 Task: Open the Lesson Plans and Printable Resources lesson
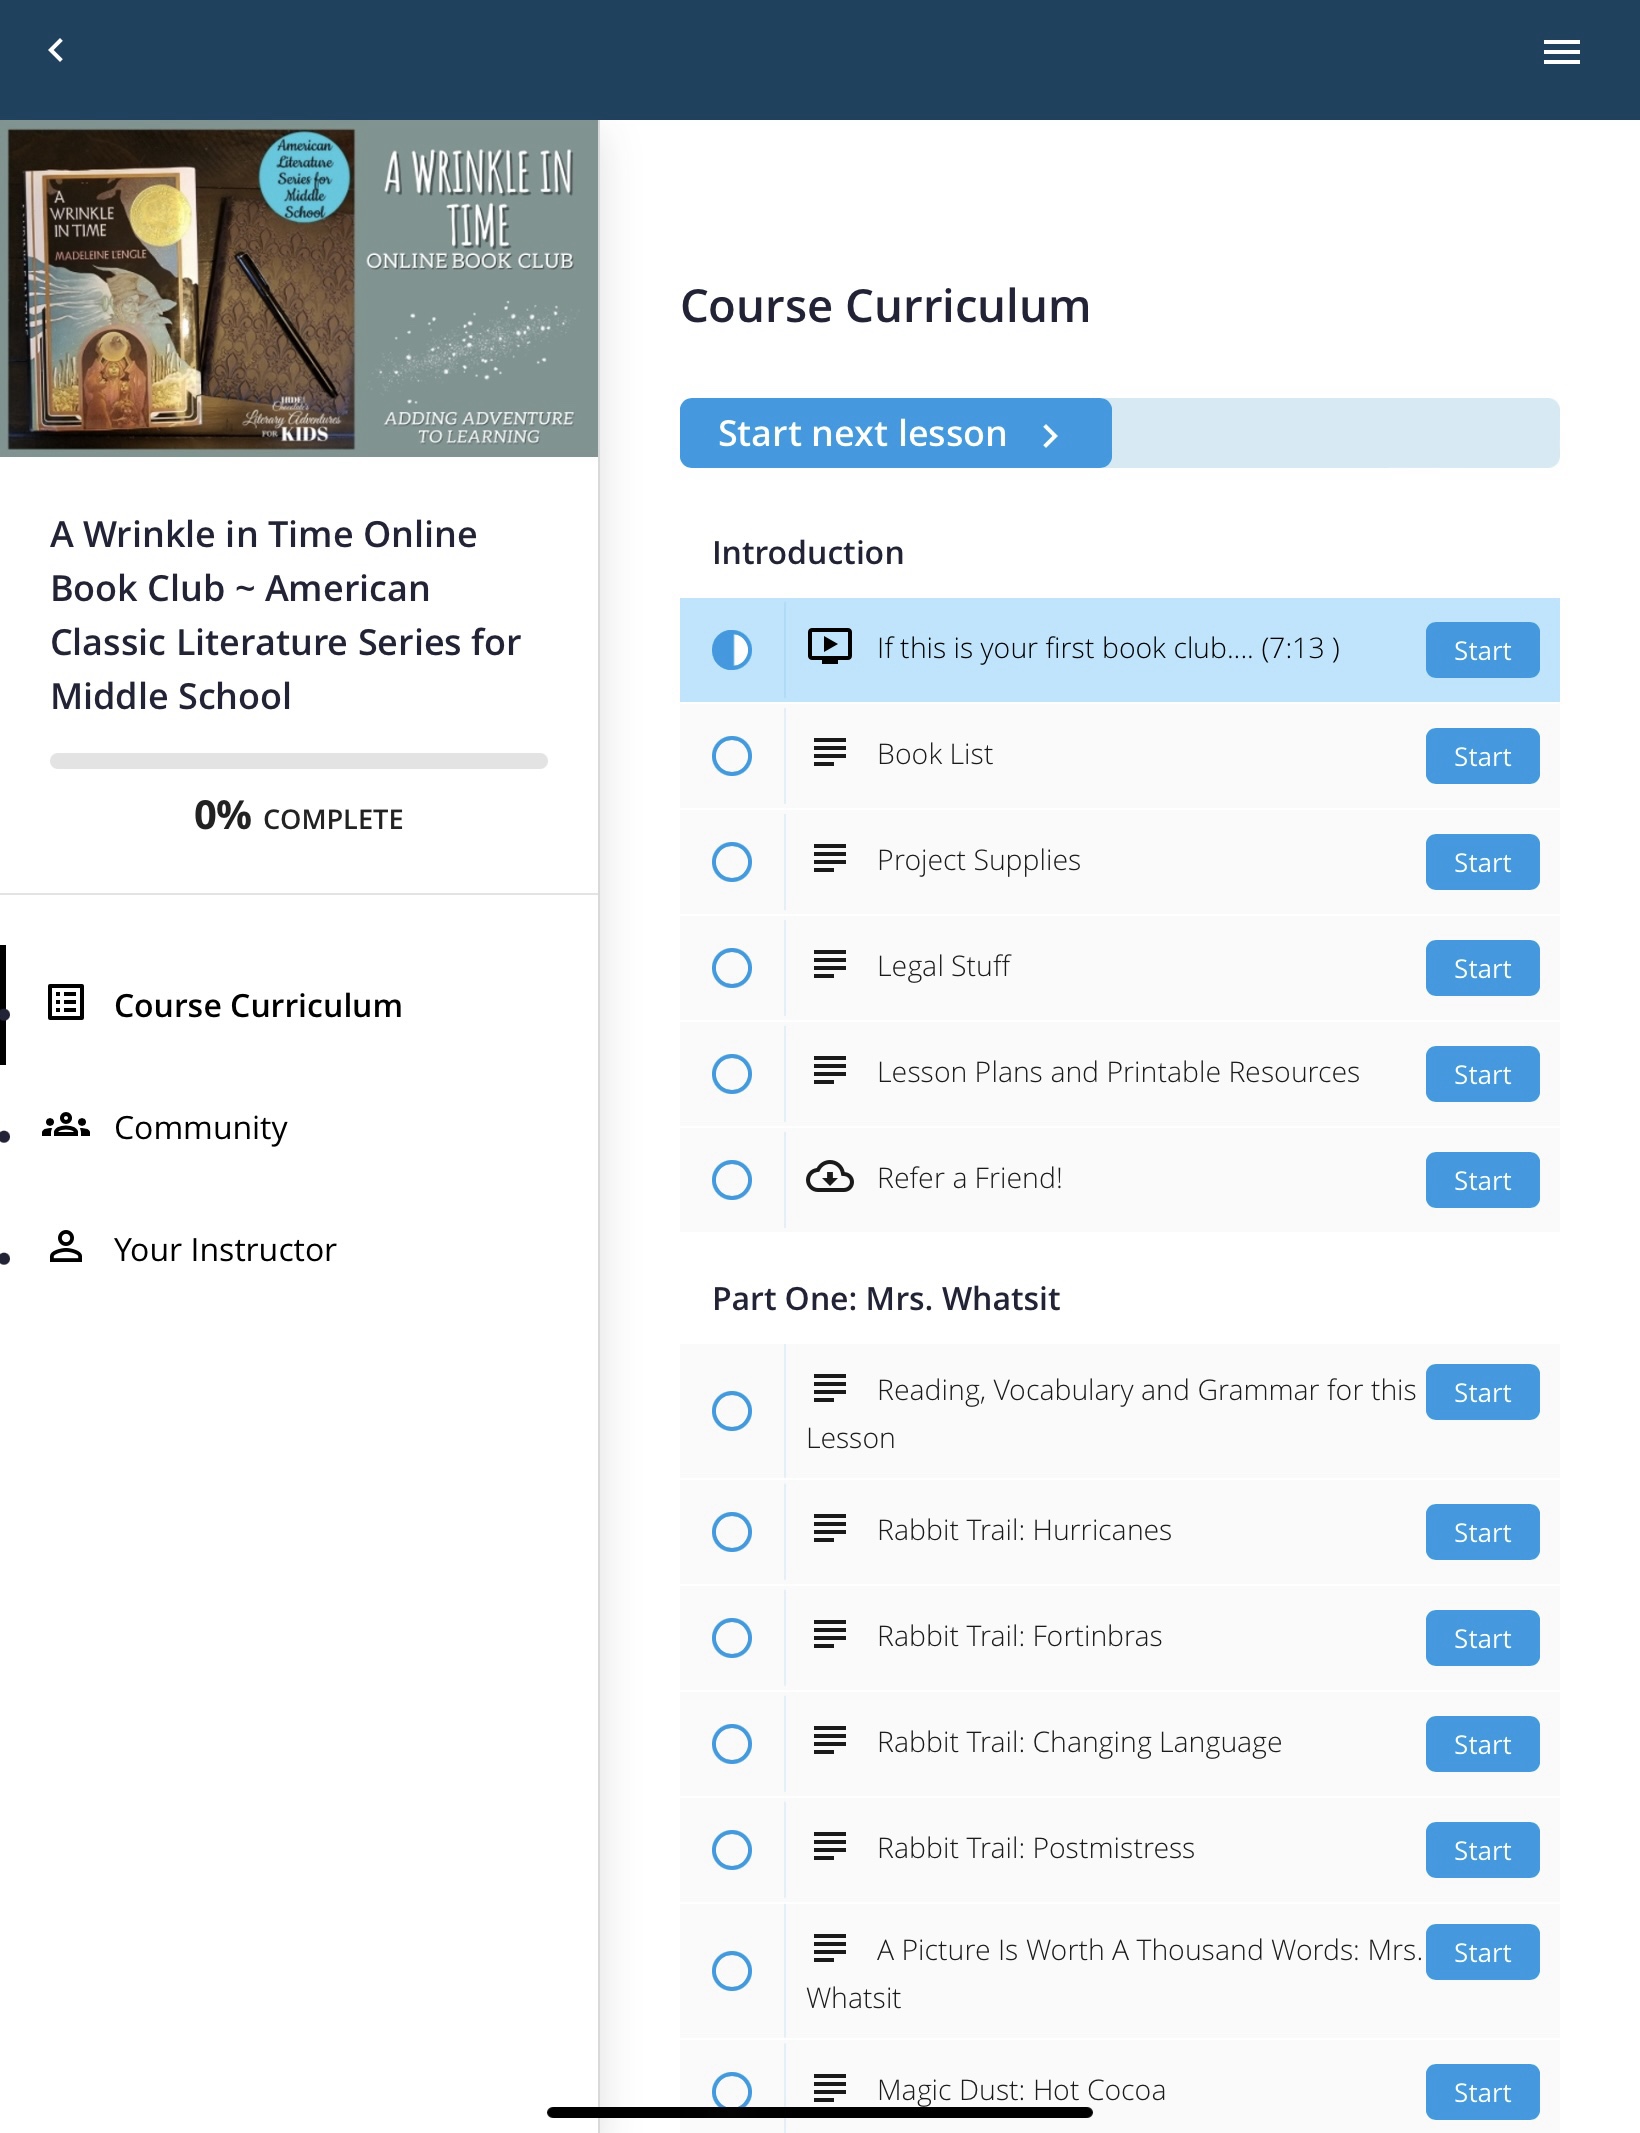1117,1073
